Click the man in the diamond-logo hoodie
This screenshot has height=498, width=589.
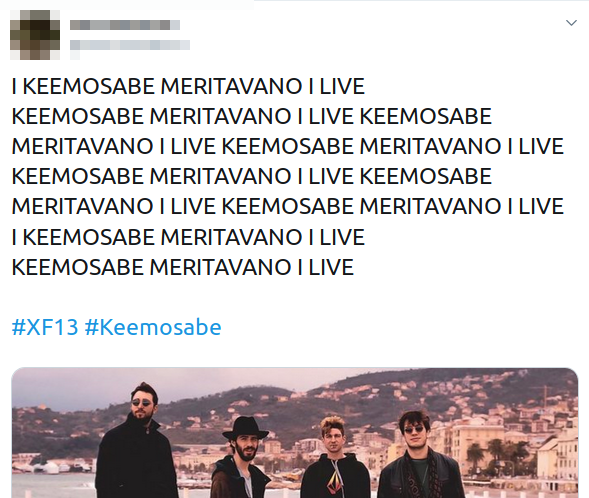tap(335, 458)
